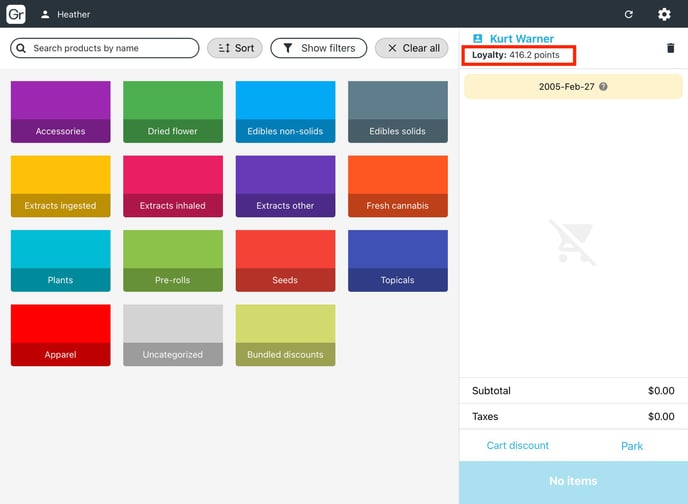Click the Heather user account icon
This screenshot has height=504, width=688.
click(x=45, y=14)
